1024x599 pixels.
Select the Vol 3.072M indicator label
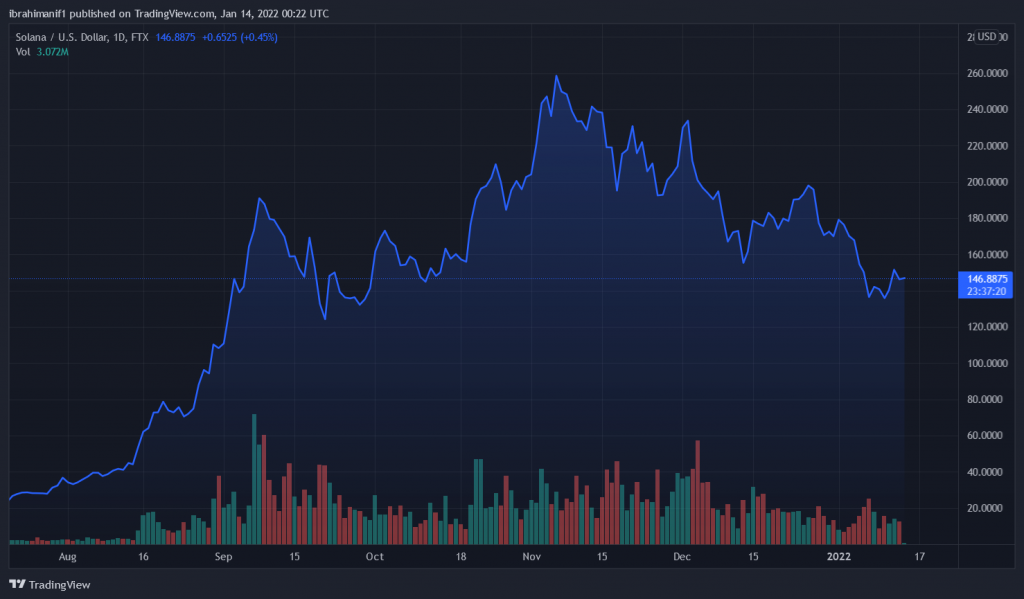[42, 52]
